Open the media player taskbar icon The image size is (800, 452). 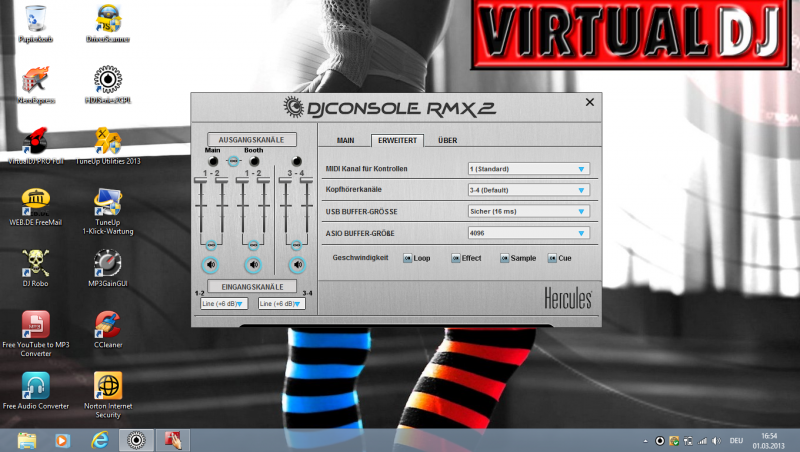pyautogui.click(x=62, y=440)
